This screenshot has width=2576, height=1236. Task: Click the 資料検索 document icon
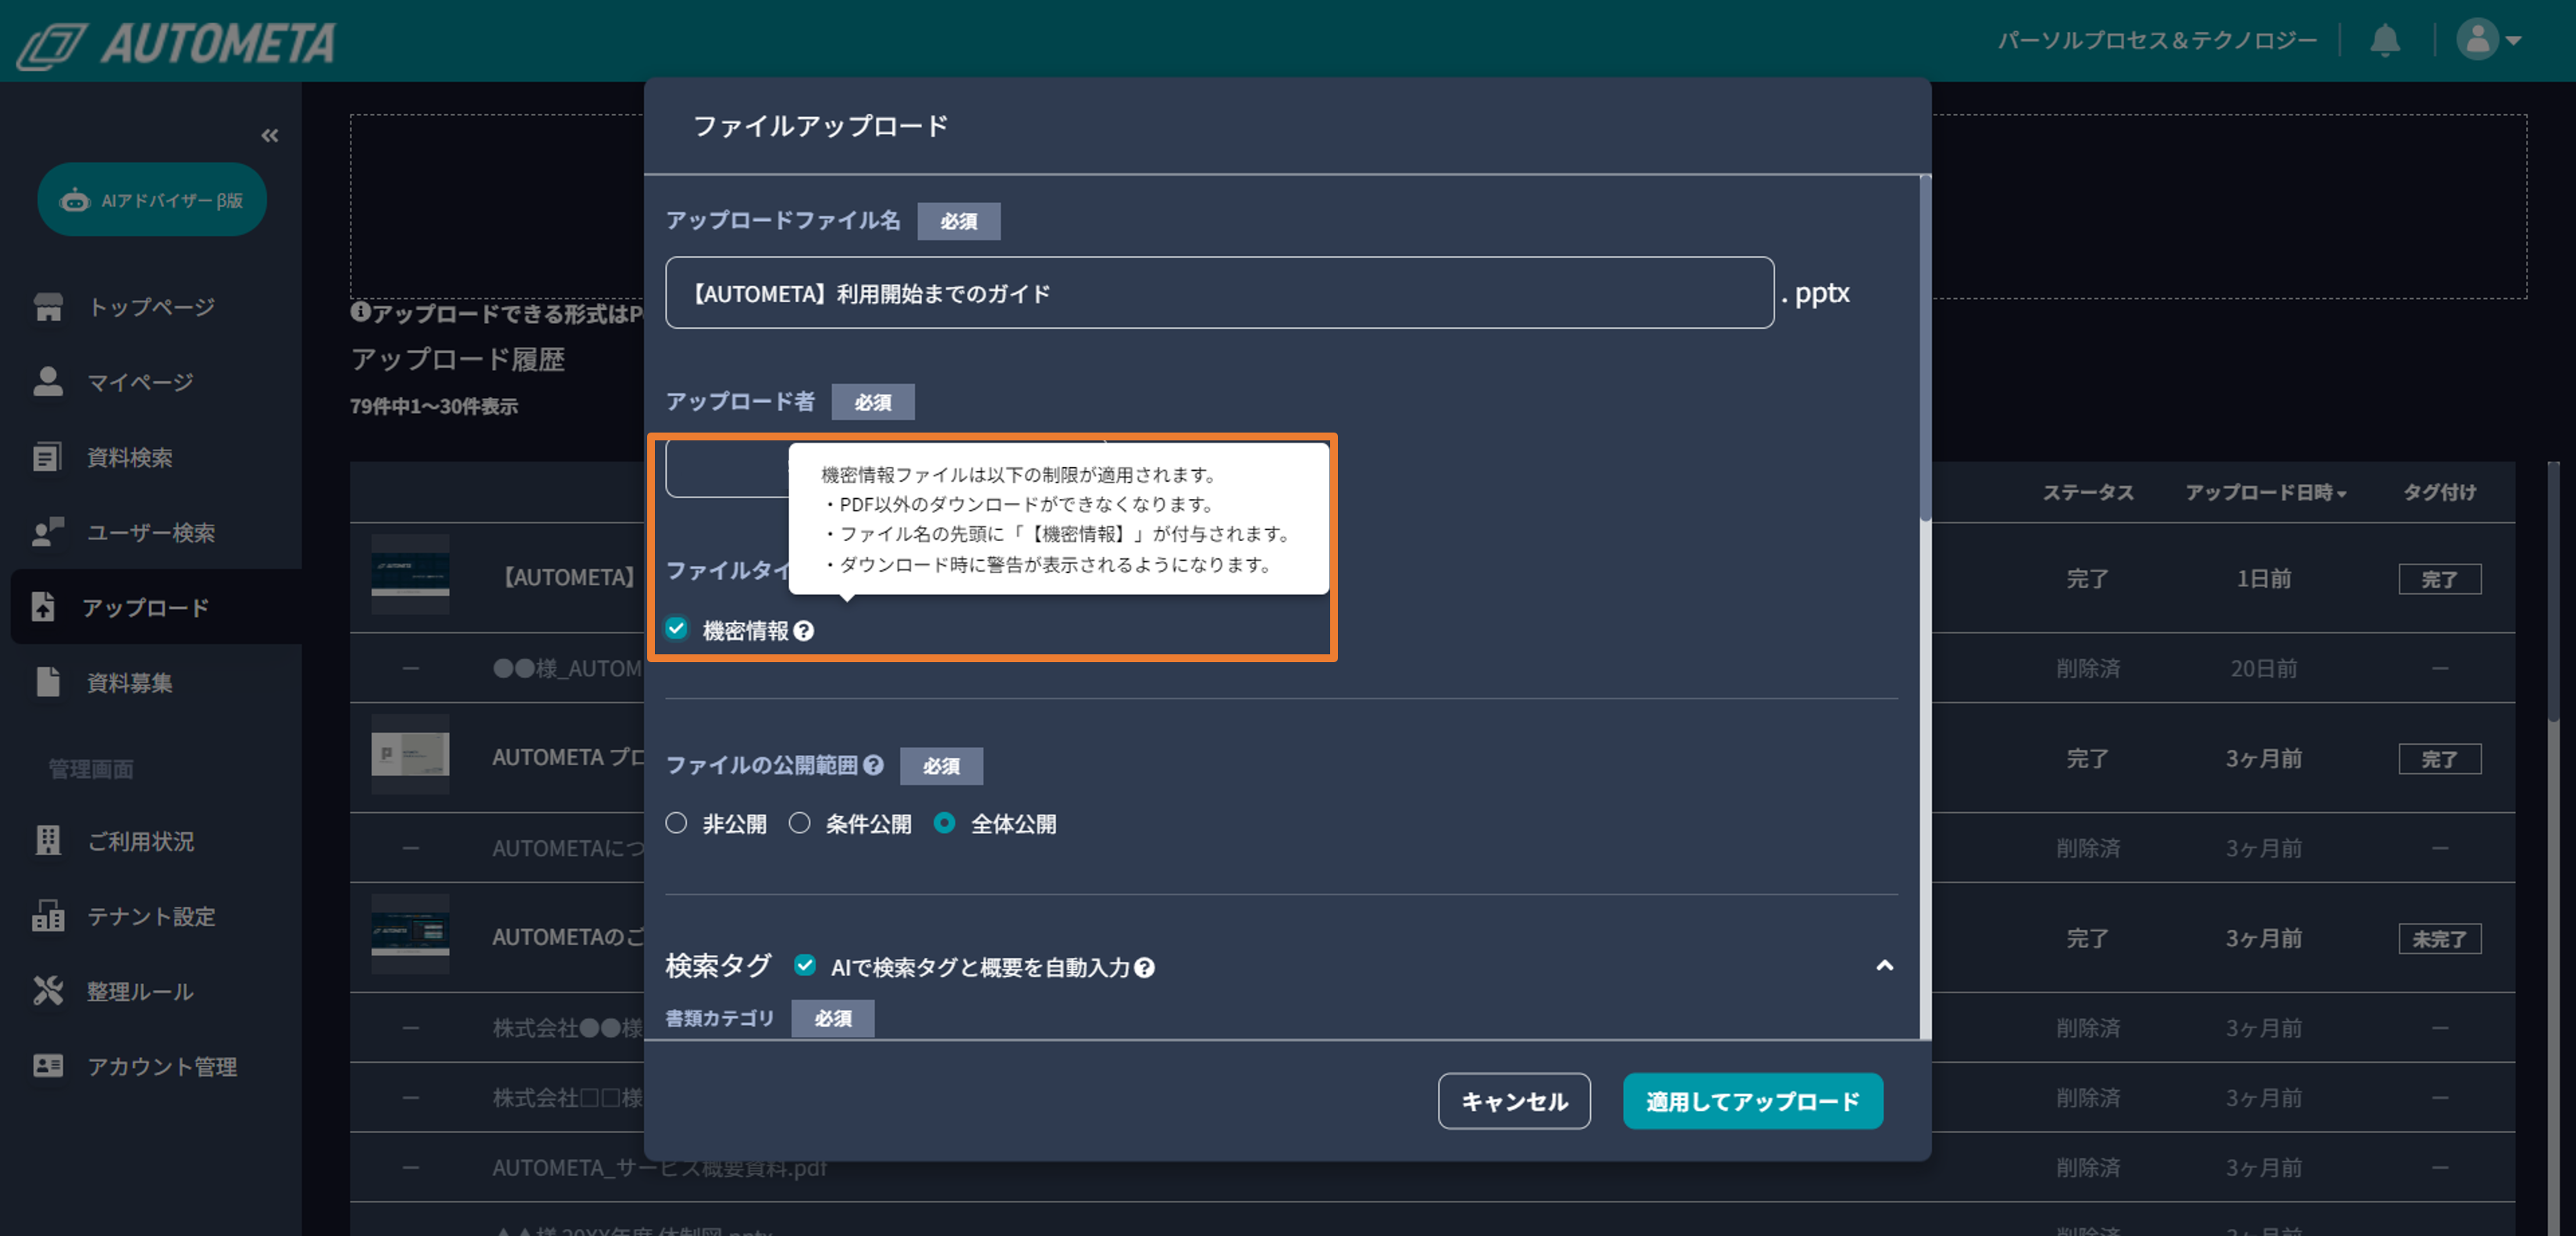point(47,457)
